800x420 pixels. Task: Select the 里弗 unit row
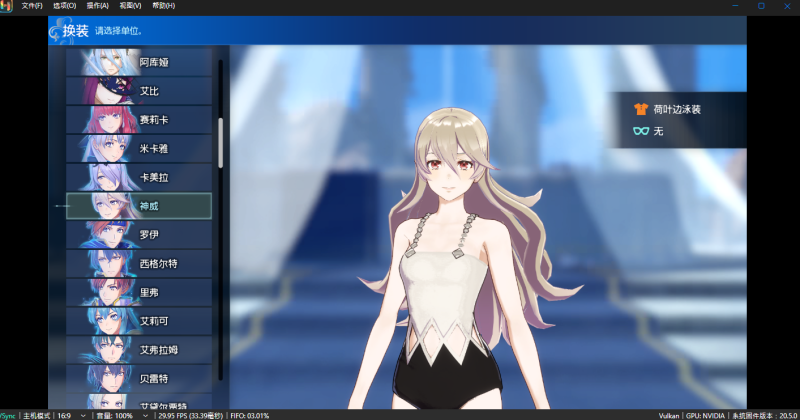139,292
